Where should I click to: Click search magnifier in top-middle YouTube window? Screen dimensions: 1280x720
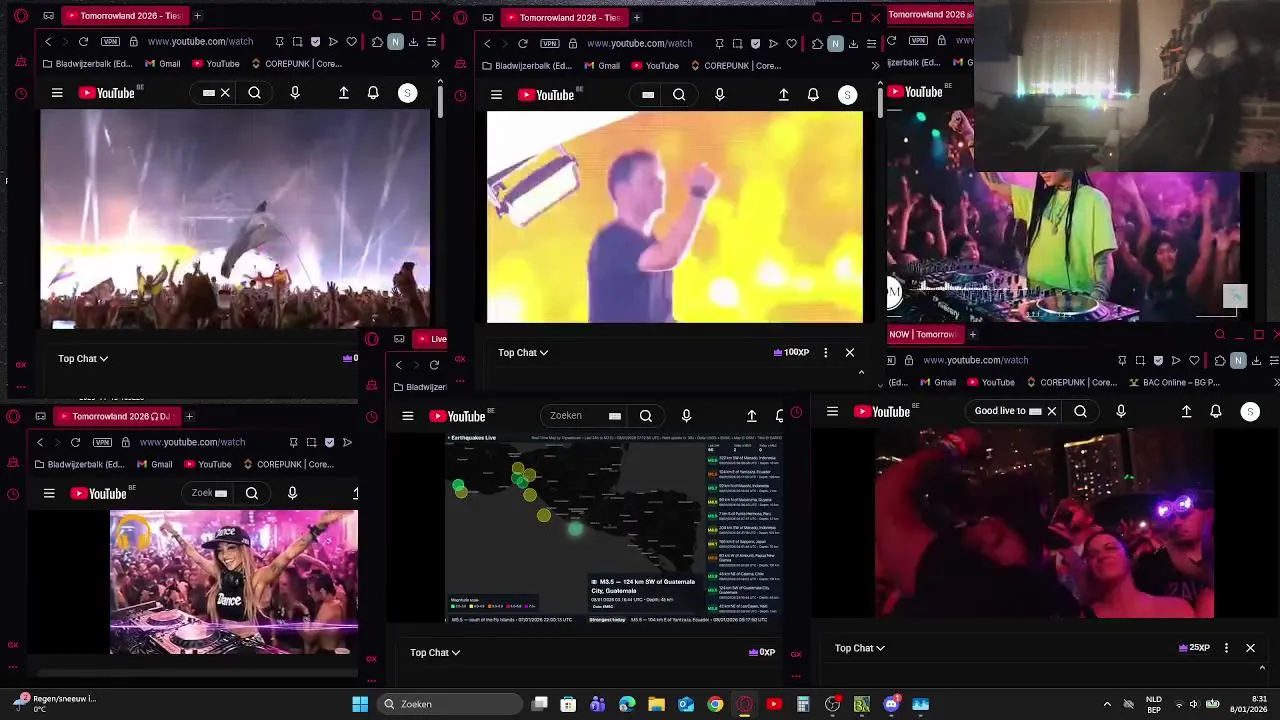pos(679,95)
